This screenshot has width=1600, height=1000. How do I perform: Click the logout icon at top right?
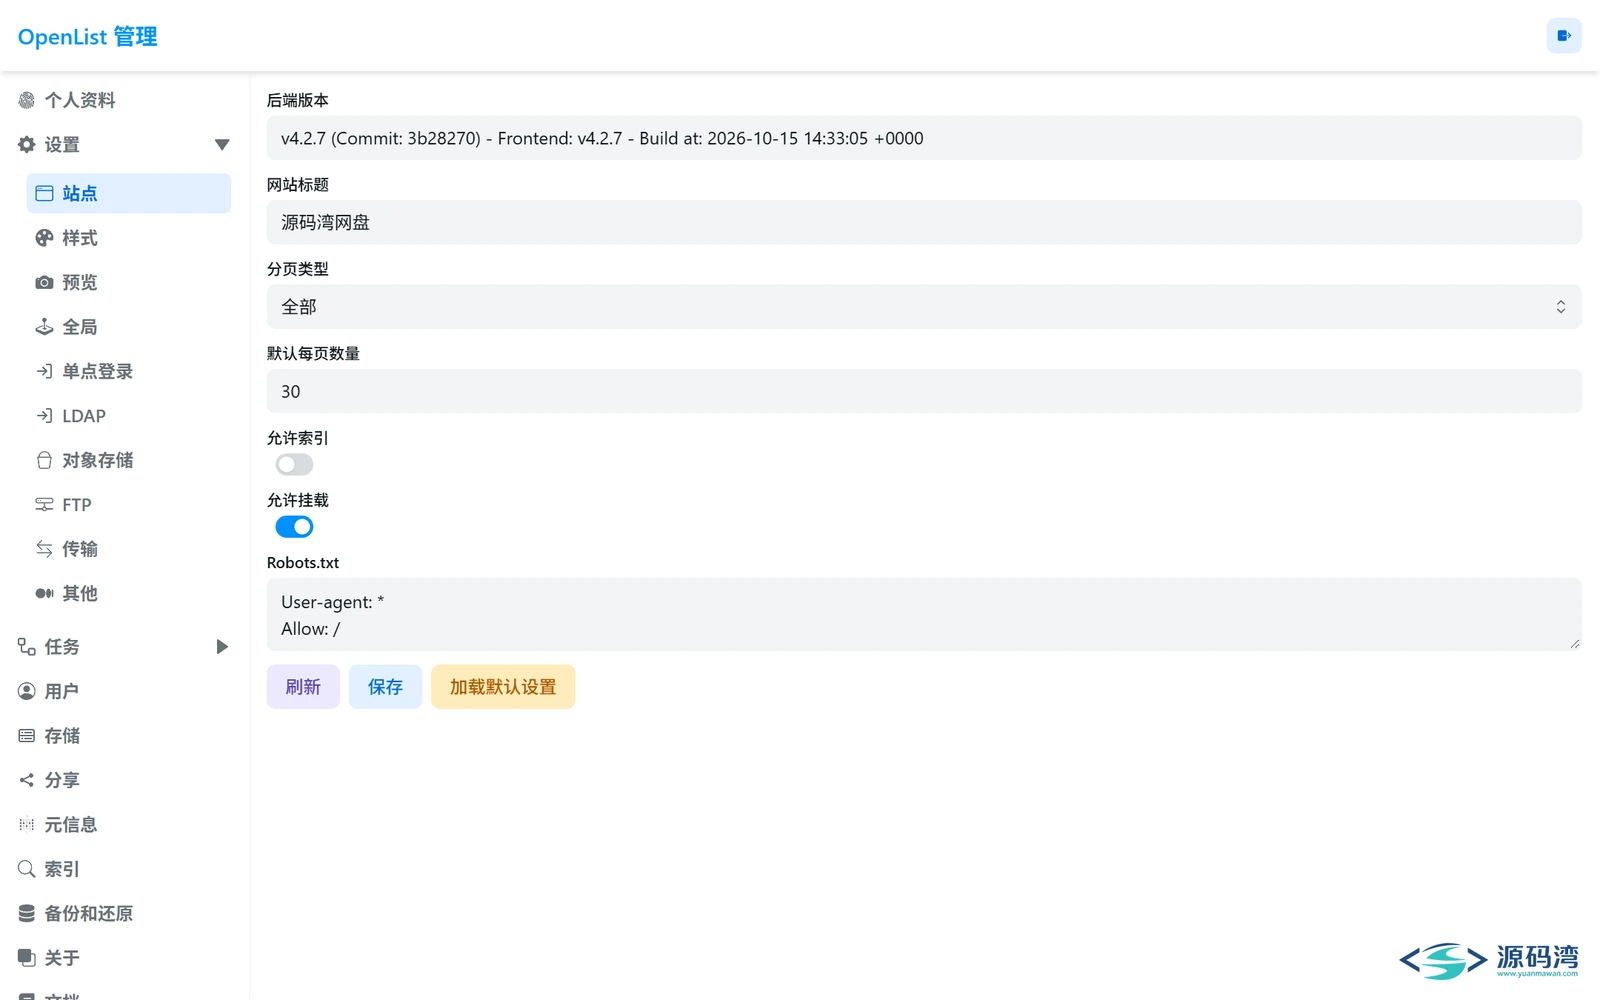[x=1564, y=36]
